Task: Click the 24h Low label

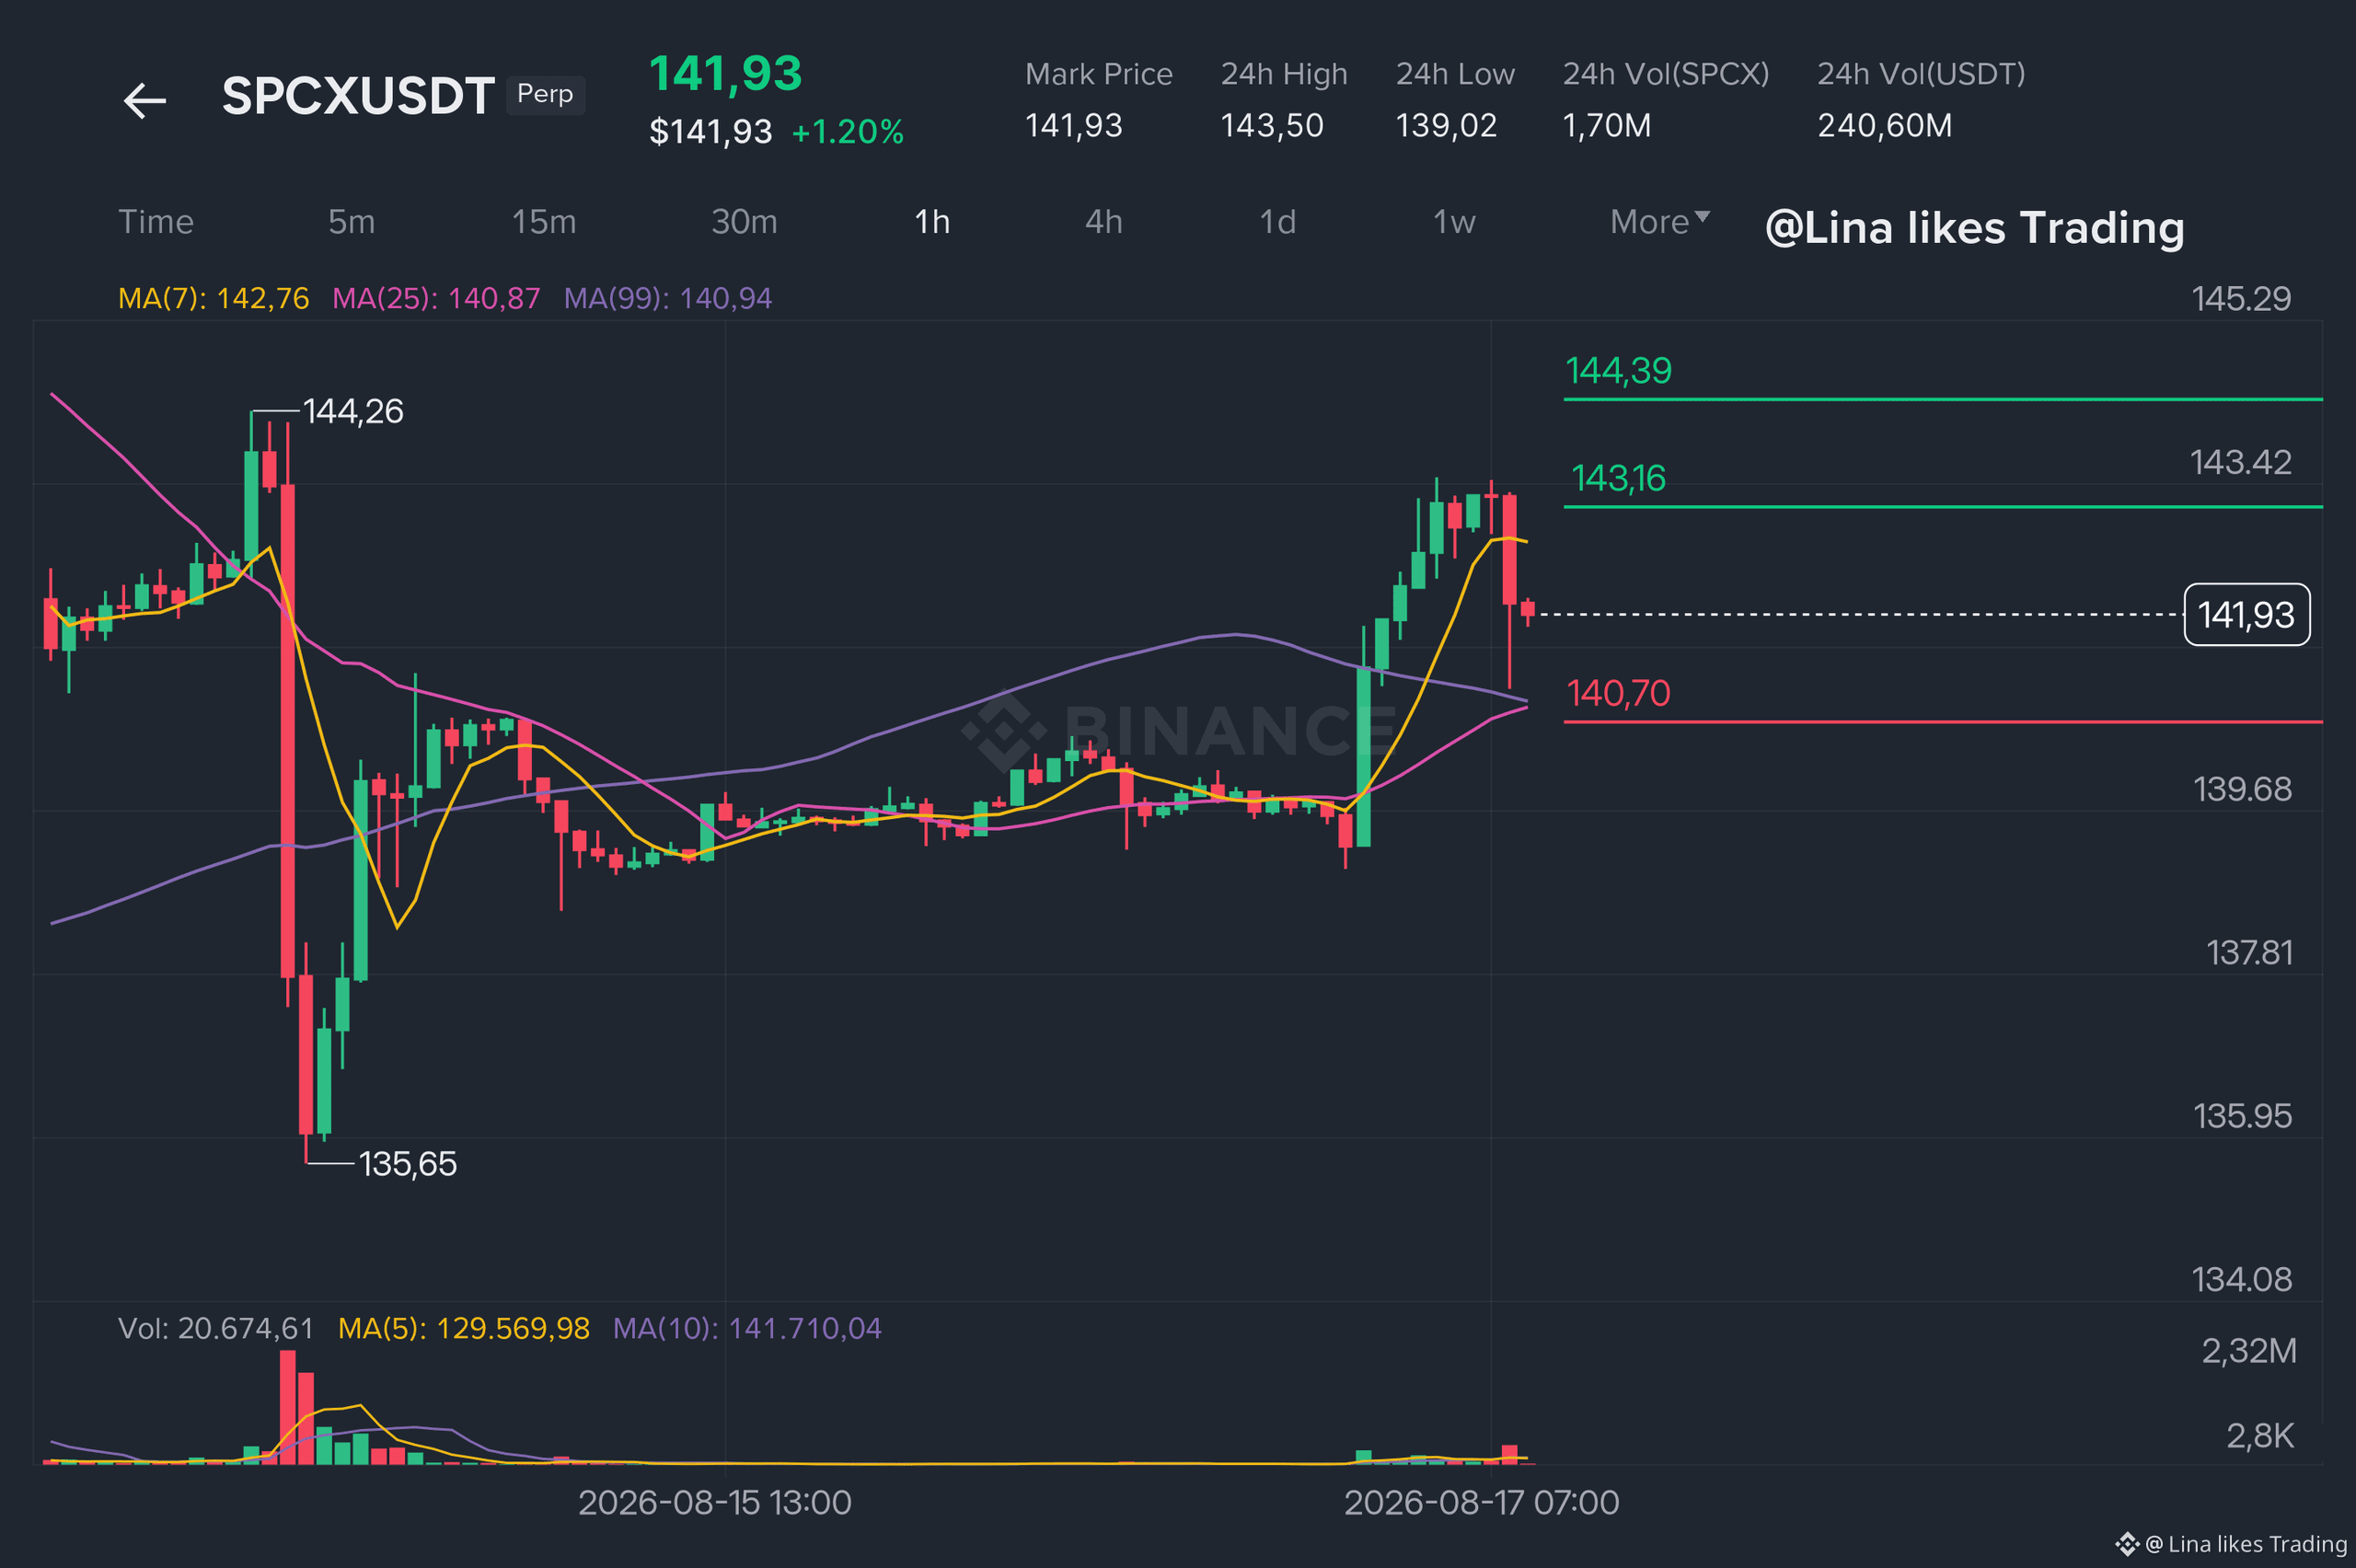Action: point(1455,74)
